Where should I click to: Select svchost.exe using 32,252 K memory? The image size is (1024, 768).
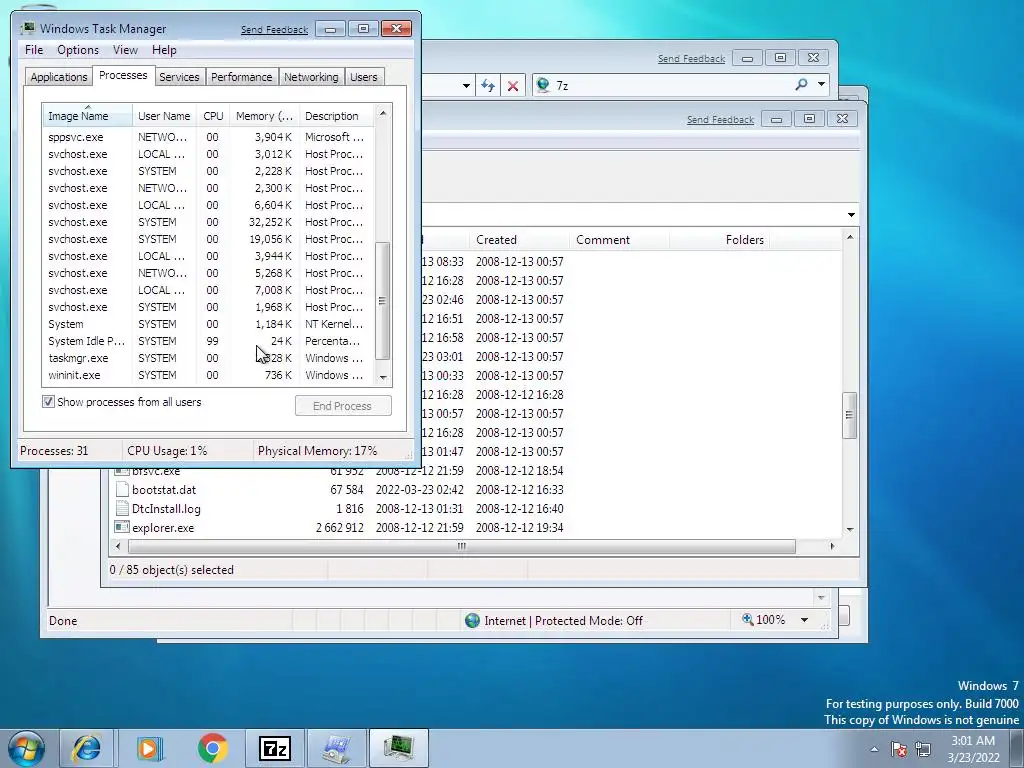[208, 222]
